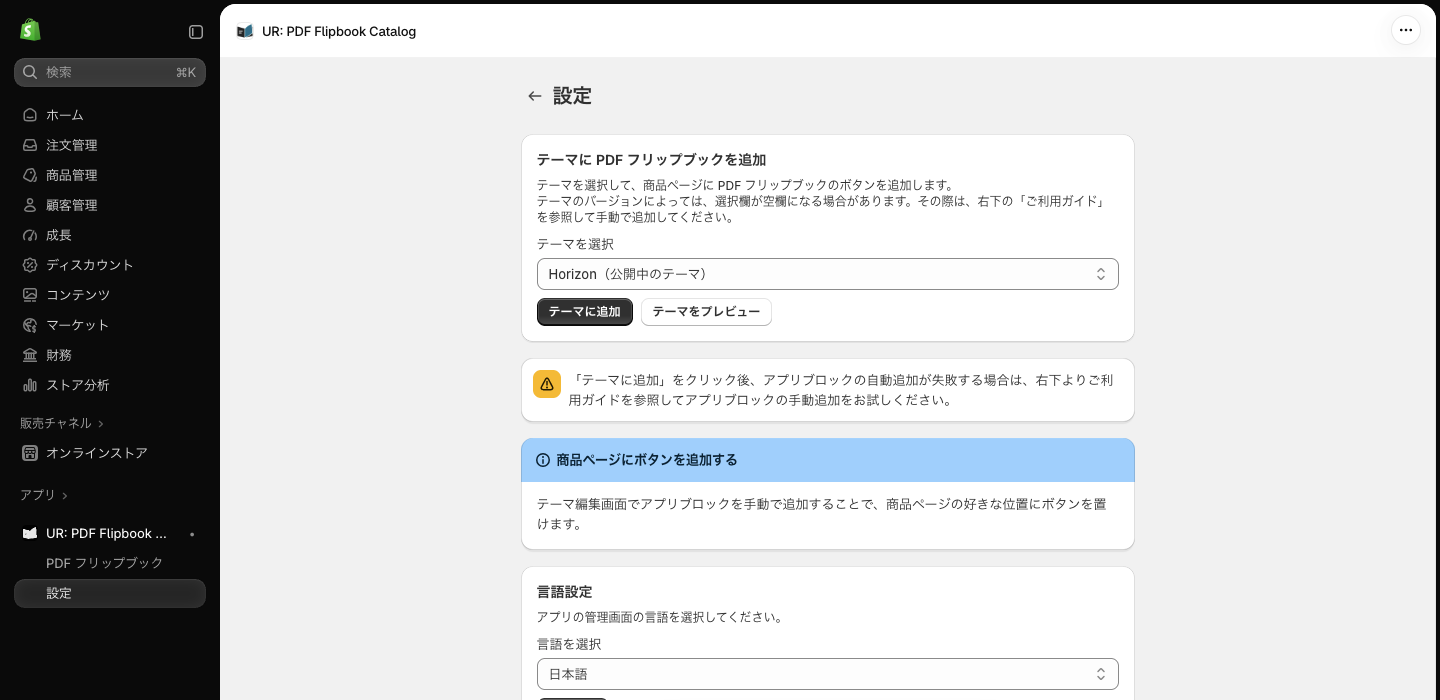The width and height of the screenshot is (1440, 700).
Task: Click the 商品ページにボタンを追加する banner
Action: (x=828, y=460)
